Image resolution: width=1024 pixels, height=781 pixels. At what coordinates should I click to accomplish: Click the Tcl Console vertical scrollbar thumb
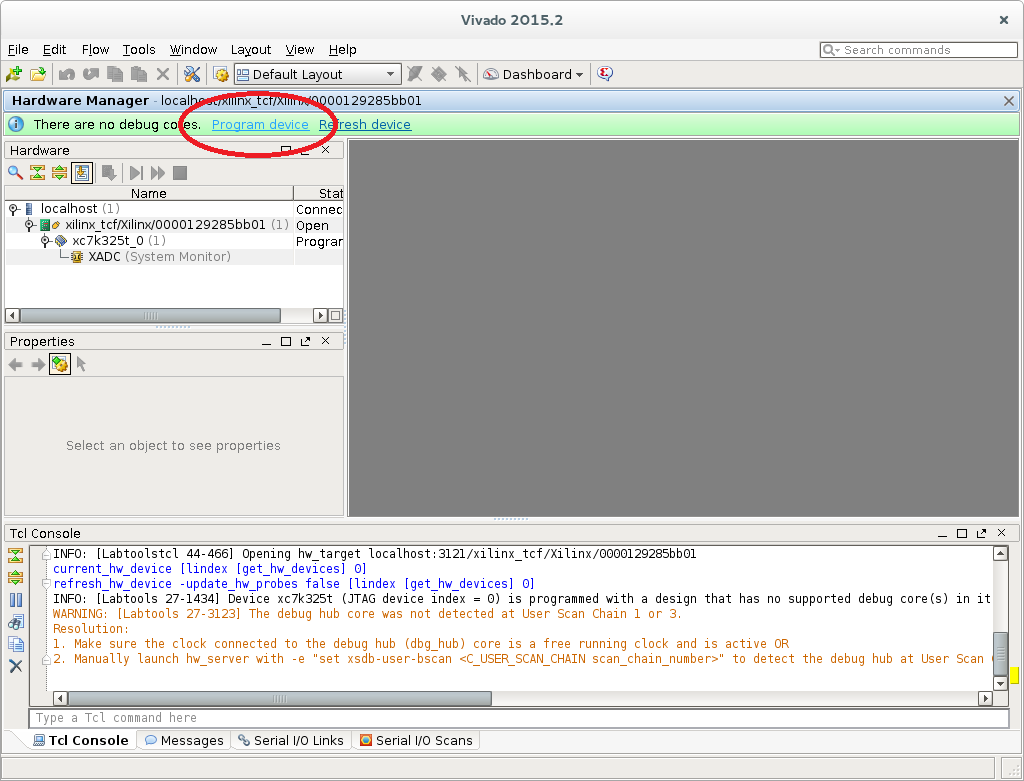1000,654
